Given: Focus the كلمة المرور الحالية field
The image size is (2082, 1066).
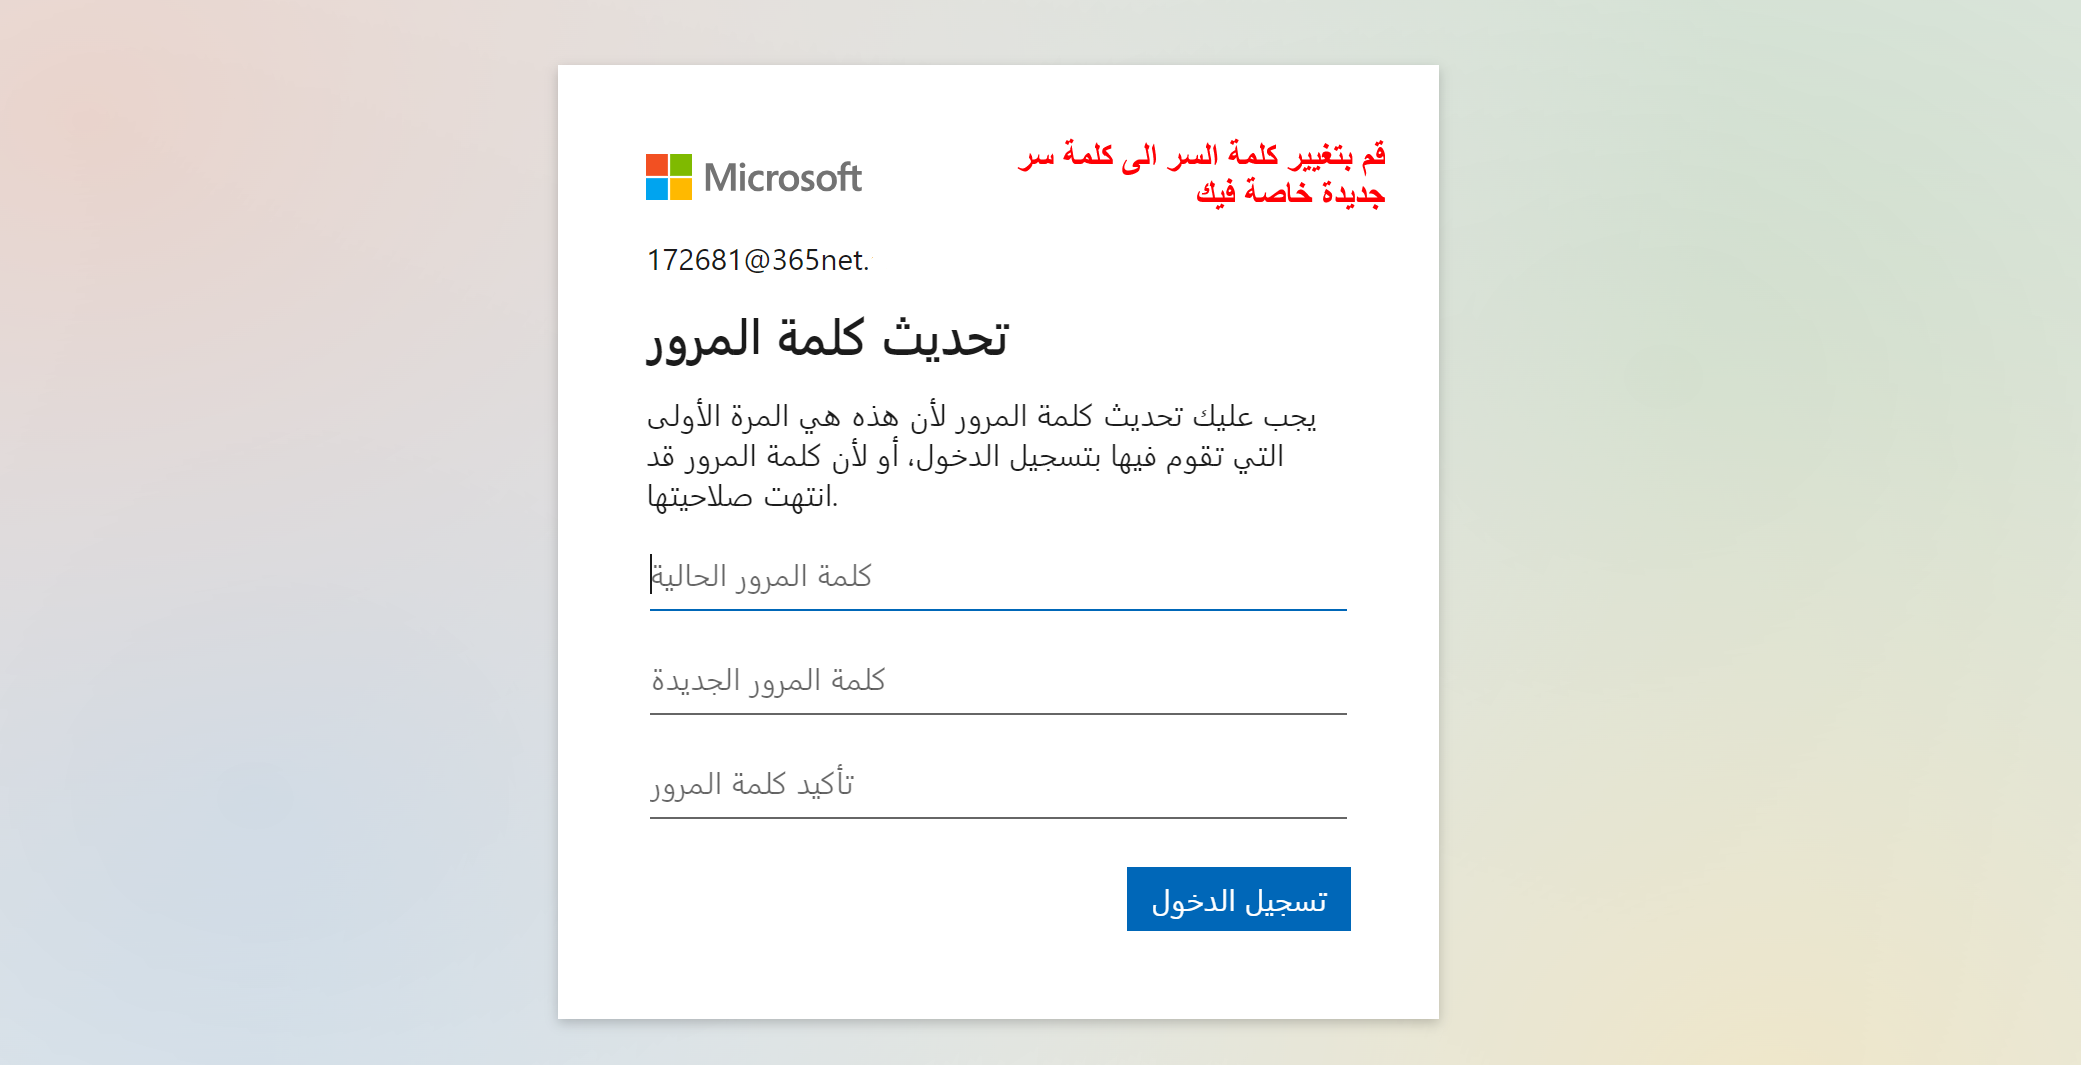Looking at the screenshot, I should tap(997, 578).
